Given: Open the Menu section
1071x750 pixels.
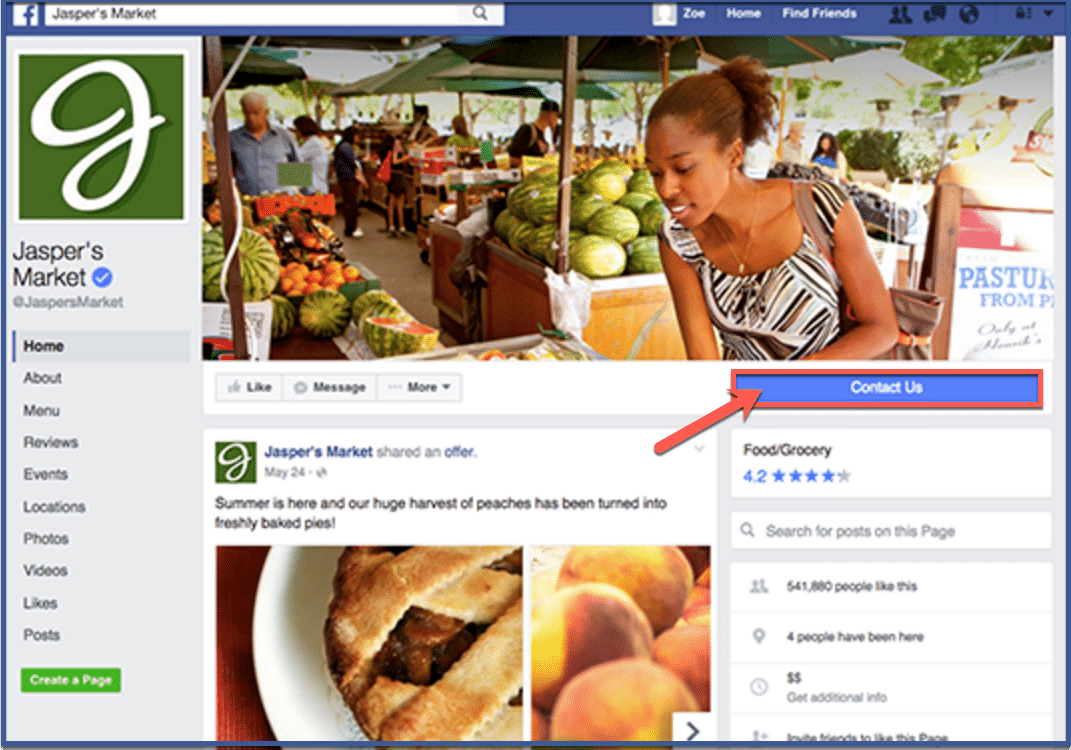Looking at the screenshot, I should point(42,411).
